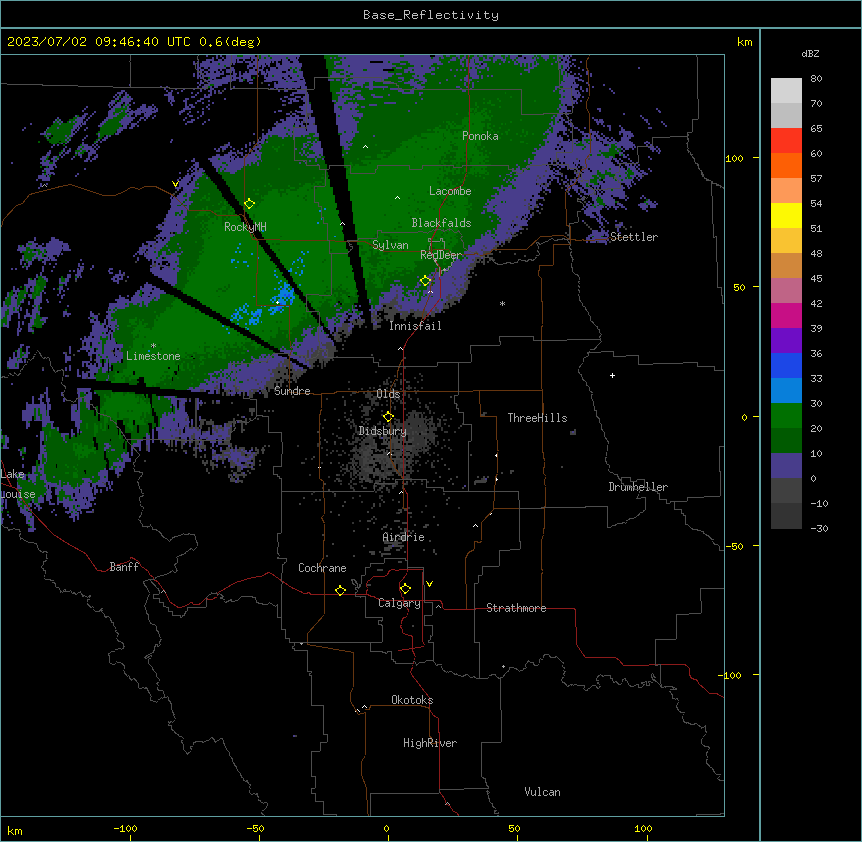Select the light blue 30-33 dBZ swatch
862x842 pixels.
click(x=786, y=390)
